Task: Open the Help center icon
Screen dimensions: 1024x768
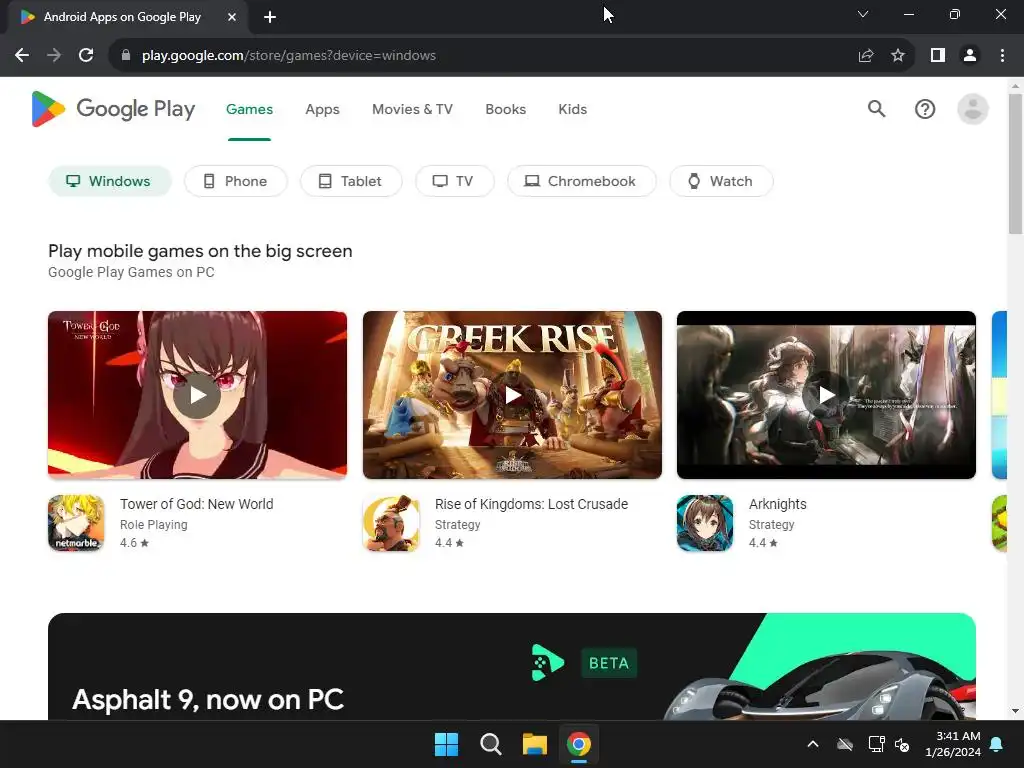Action: point(925,109)
